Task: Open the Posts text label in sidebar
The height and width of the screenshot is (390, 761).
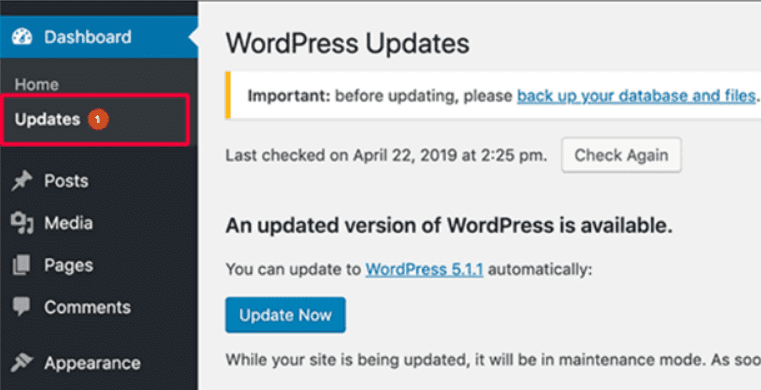Action: 66,181
